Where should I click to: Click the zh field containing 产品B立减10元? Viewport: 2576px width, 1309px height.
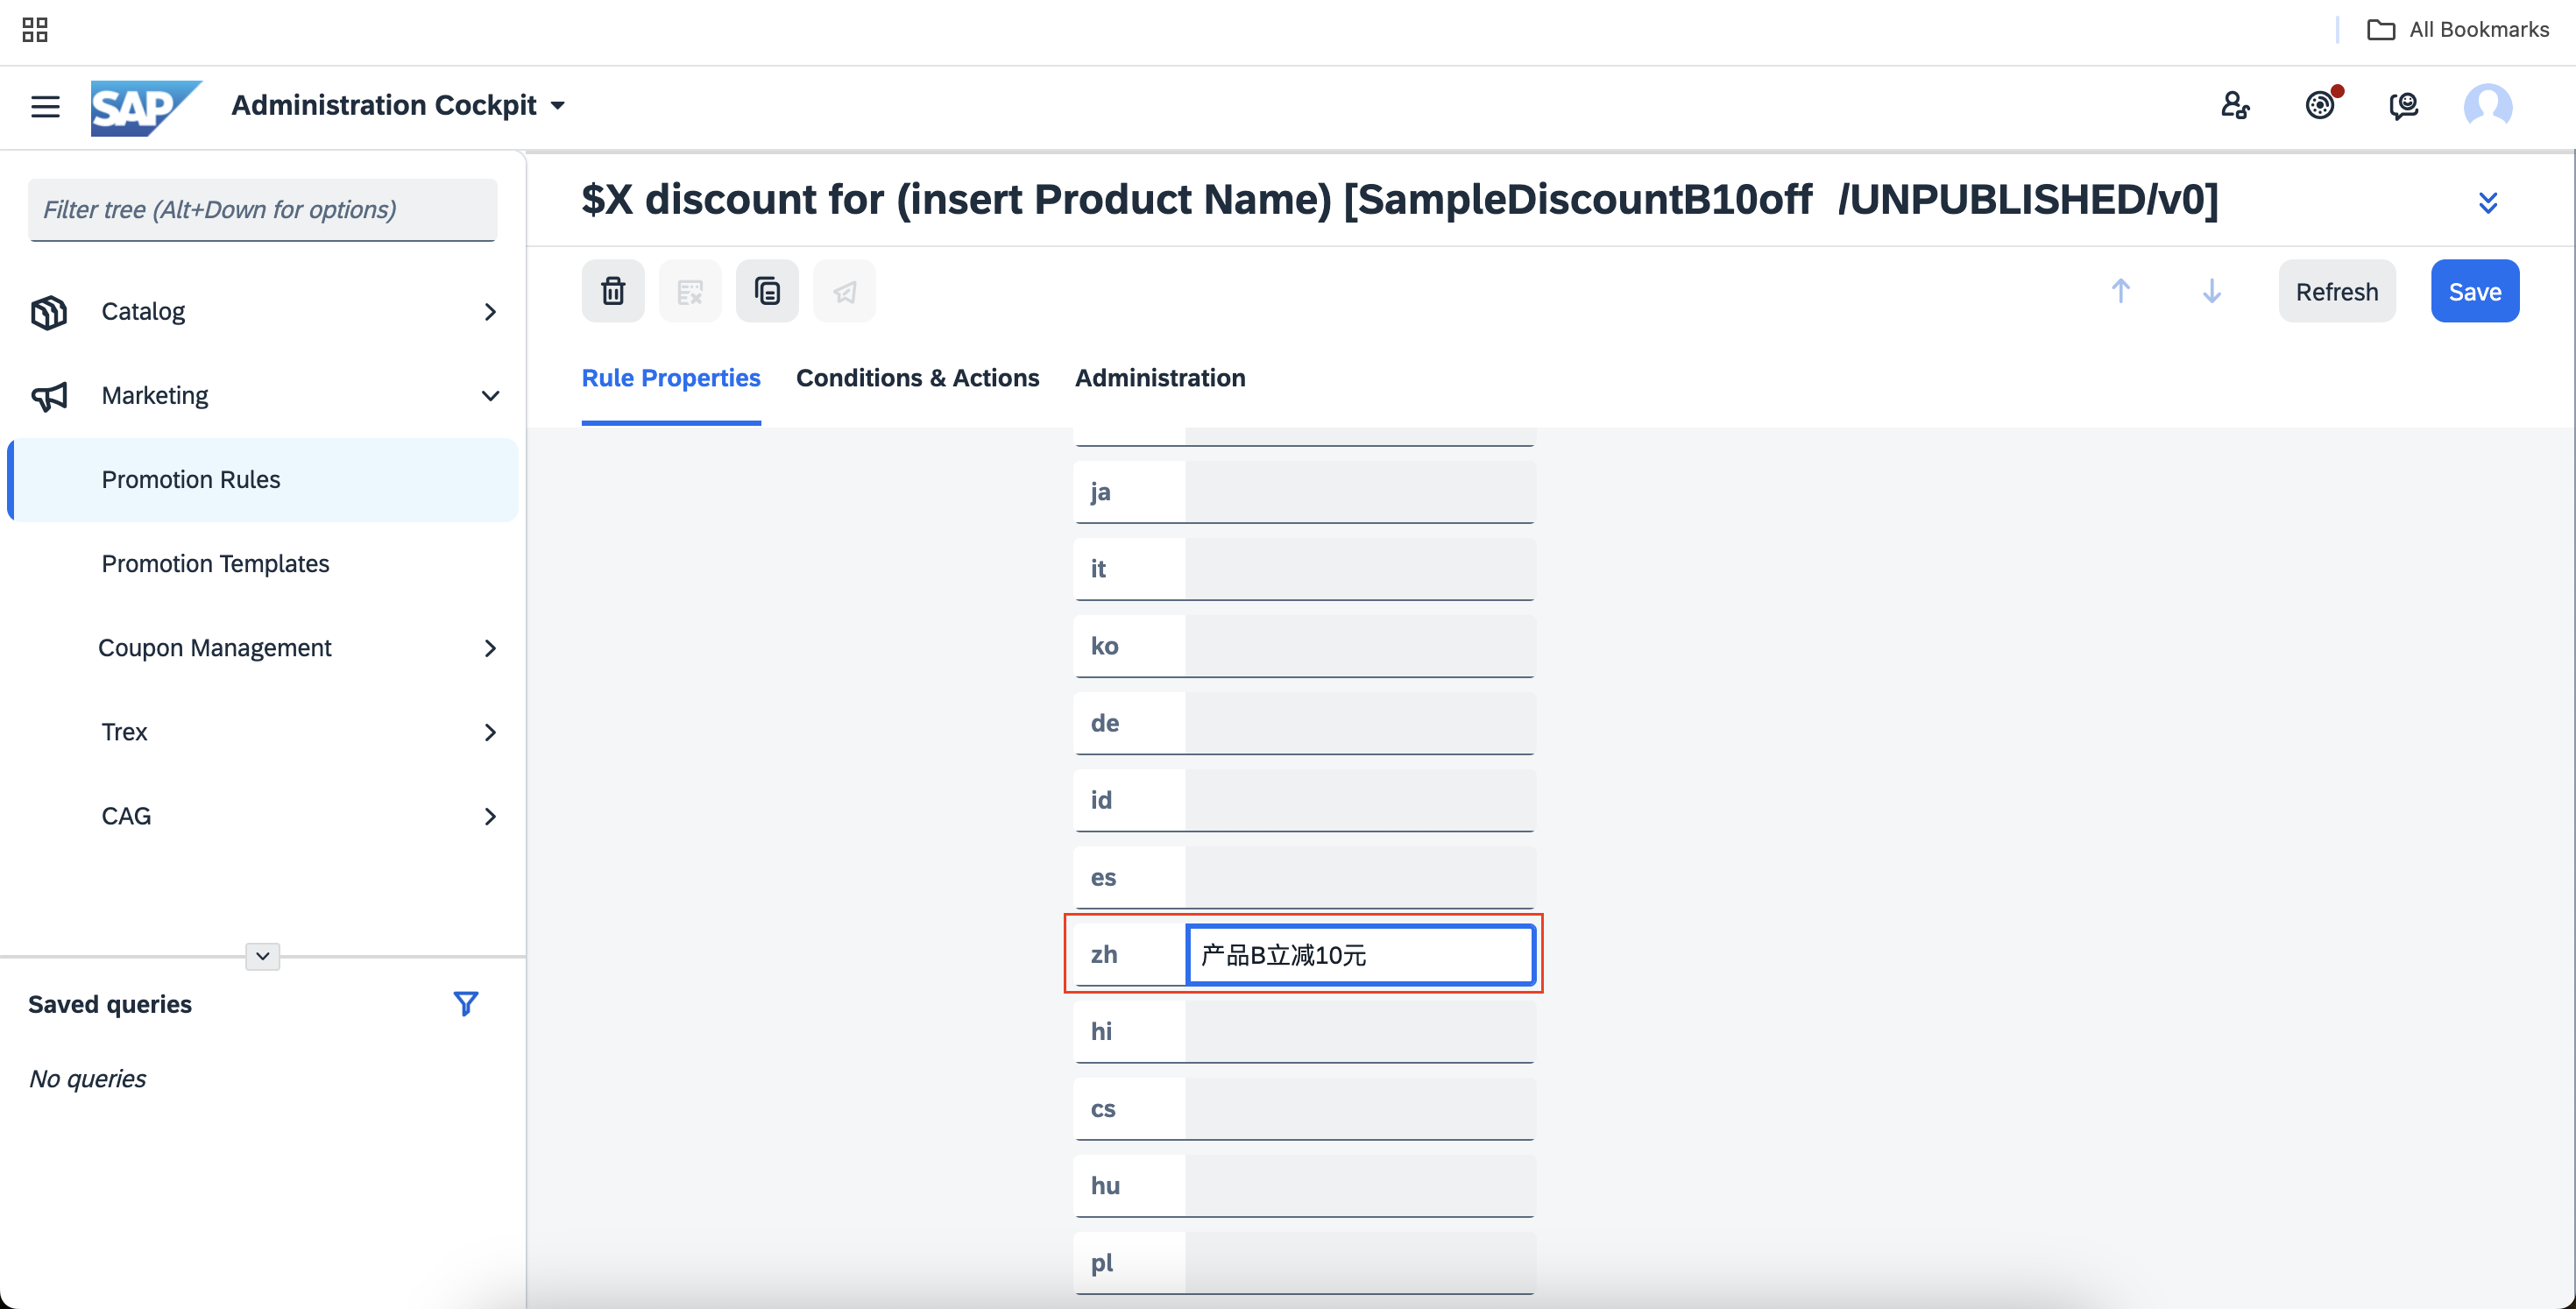point(1360,955)
